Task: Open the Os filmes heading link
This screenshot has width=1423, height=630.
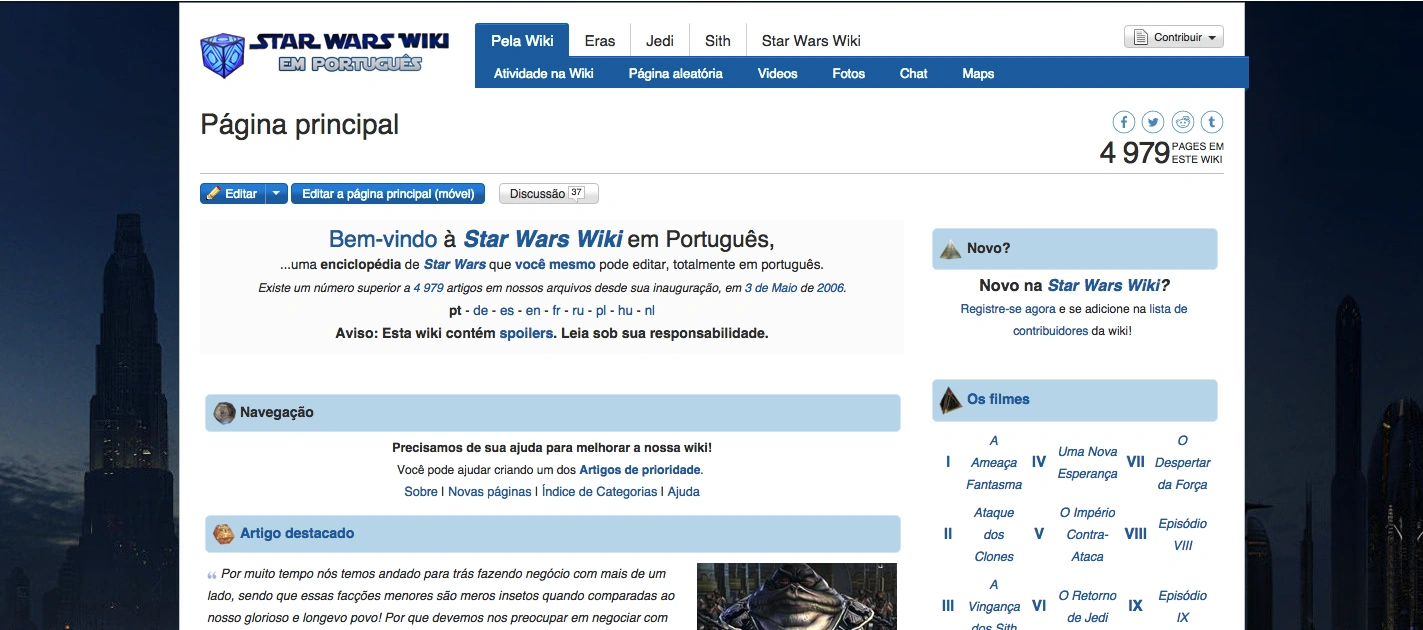Action: (x=998, y=400)
